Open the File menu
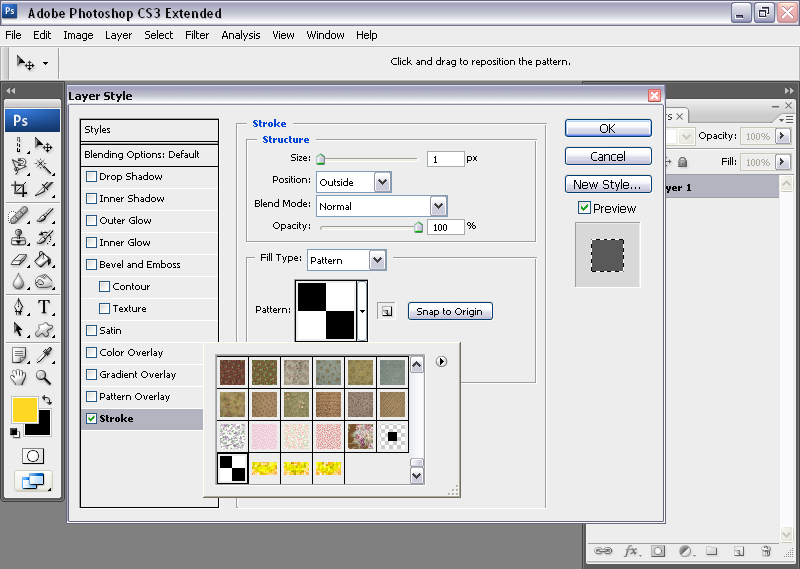 coord(13,35)
